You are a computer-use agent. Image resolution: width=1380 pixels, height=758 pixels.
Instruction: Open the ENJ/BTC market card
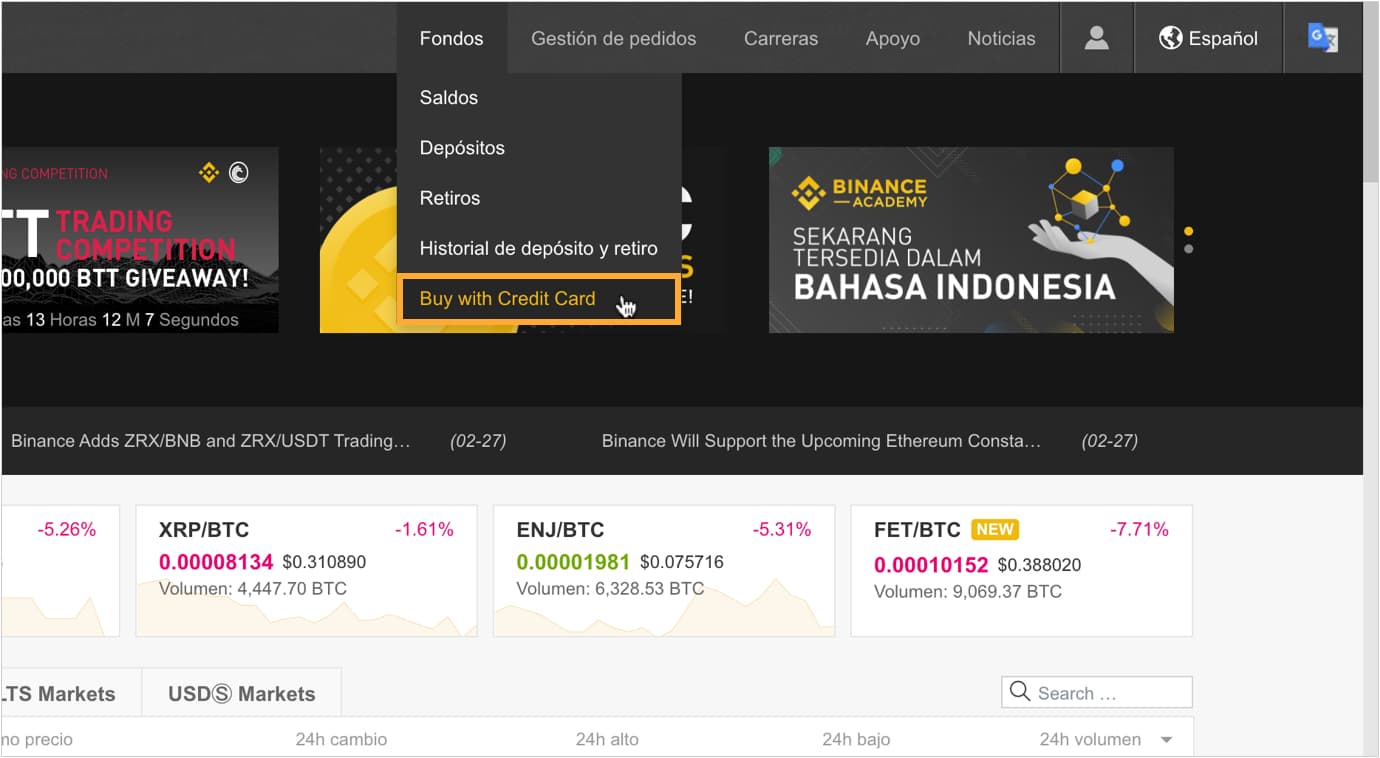pos(664,570)
